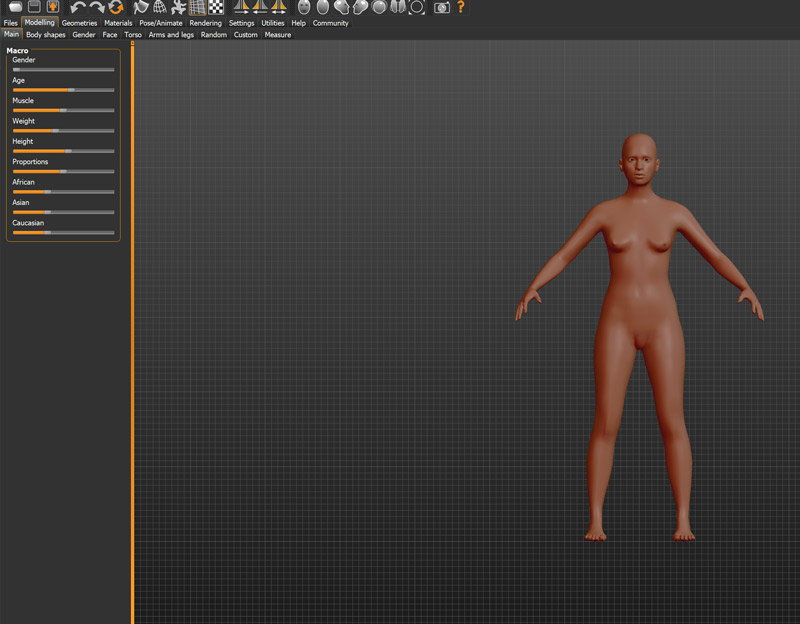Open help via the question mark icon

(x=460, y=7)
